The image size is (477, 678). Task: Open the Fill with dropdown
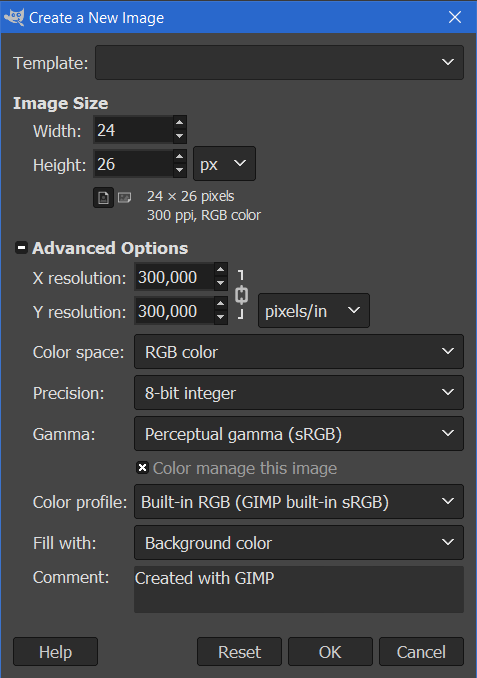[x=299, y=543]
